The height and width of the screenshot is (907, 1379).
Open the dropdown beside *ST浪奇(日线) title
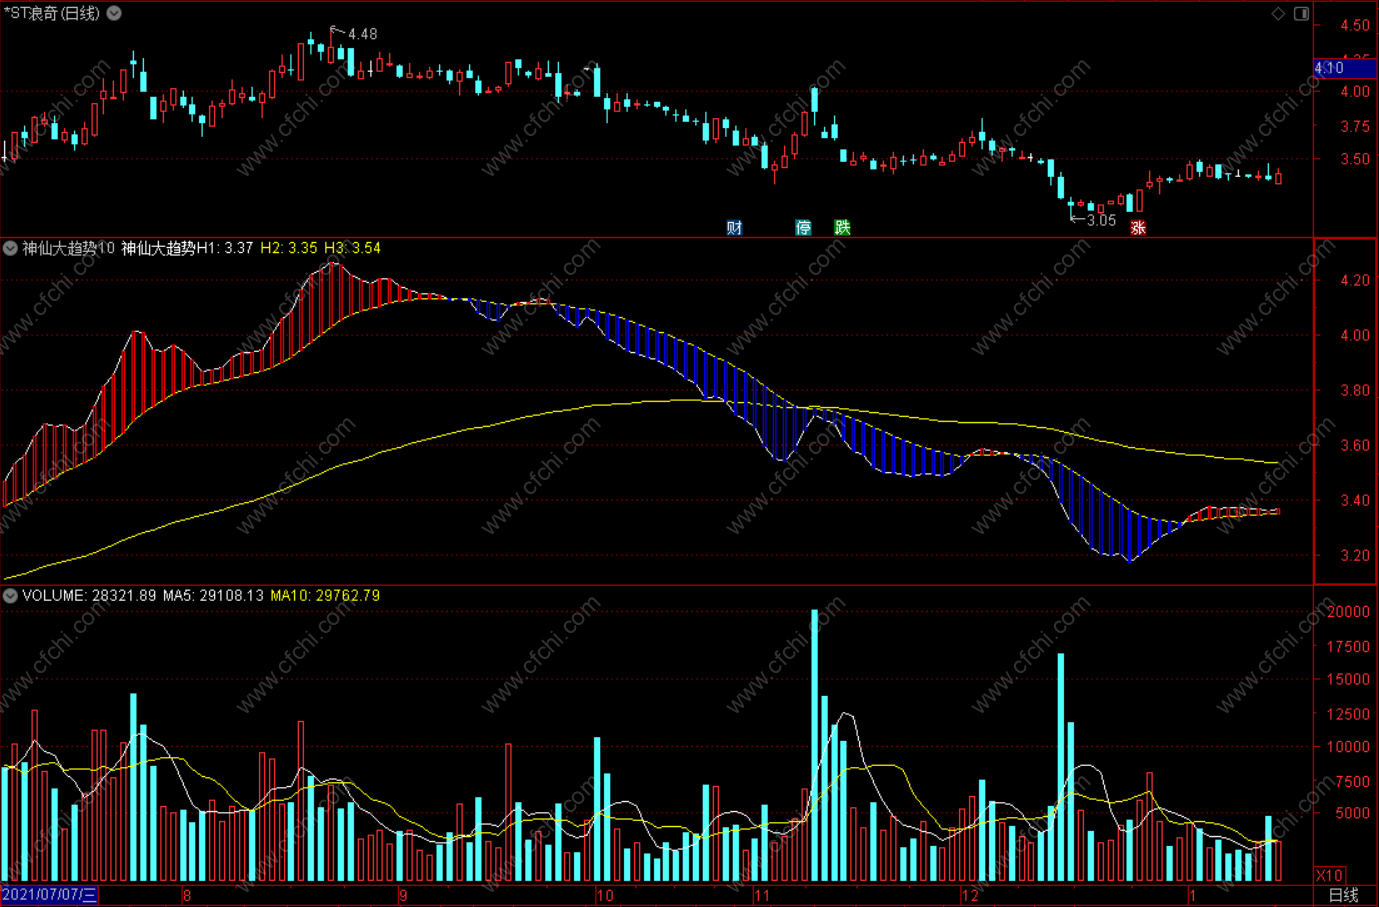pyautogui.click(x=114, y=13)
